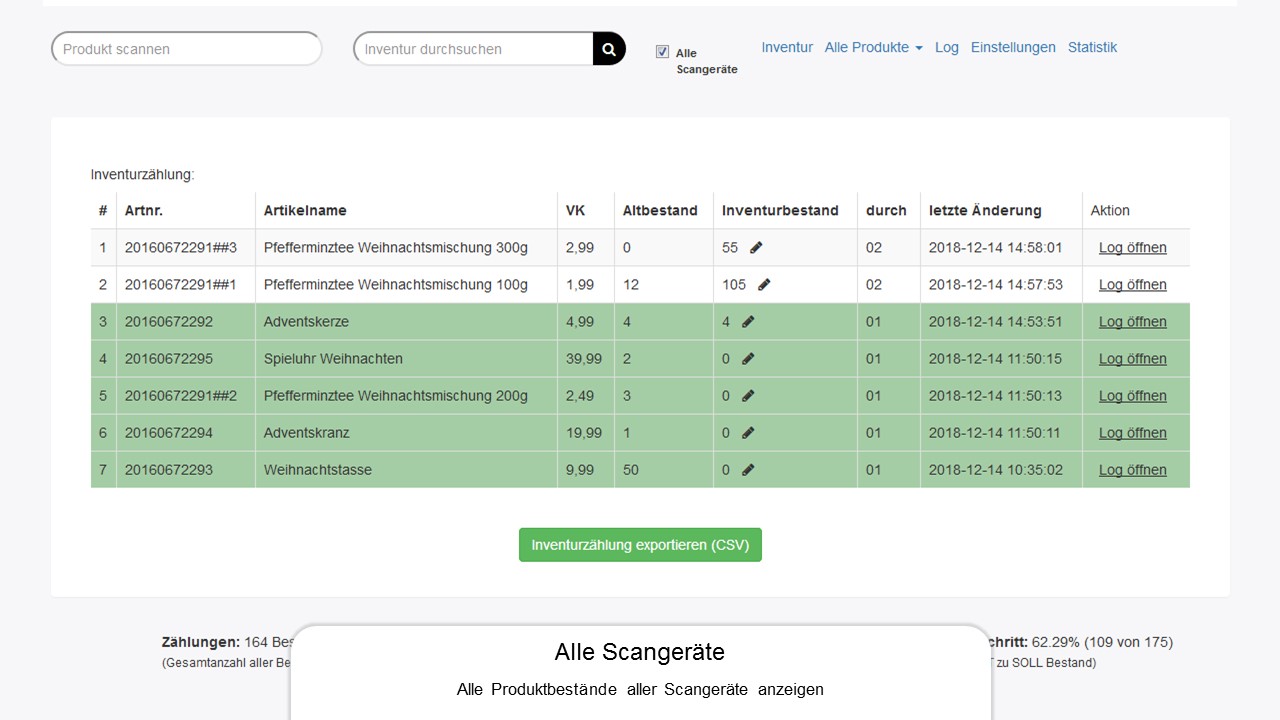Open the Statistik page
Image resolution: width=1280 pixels, height=720 pixels.
tap(1092, 47)
